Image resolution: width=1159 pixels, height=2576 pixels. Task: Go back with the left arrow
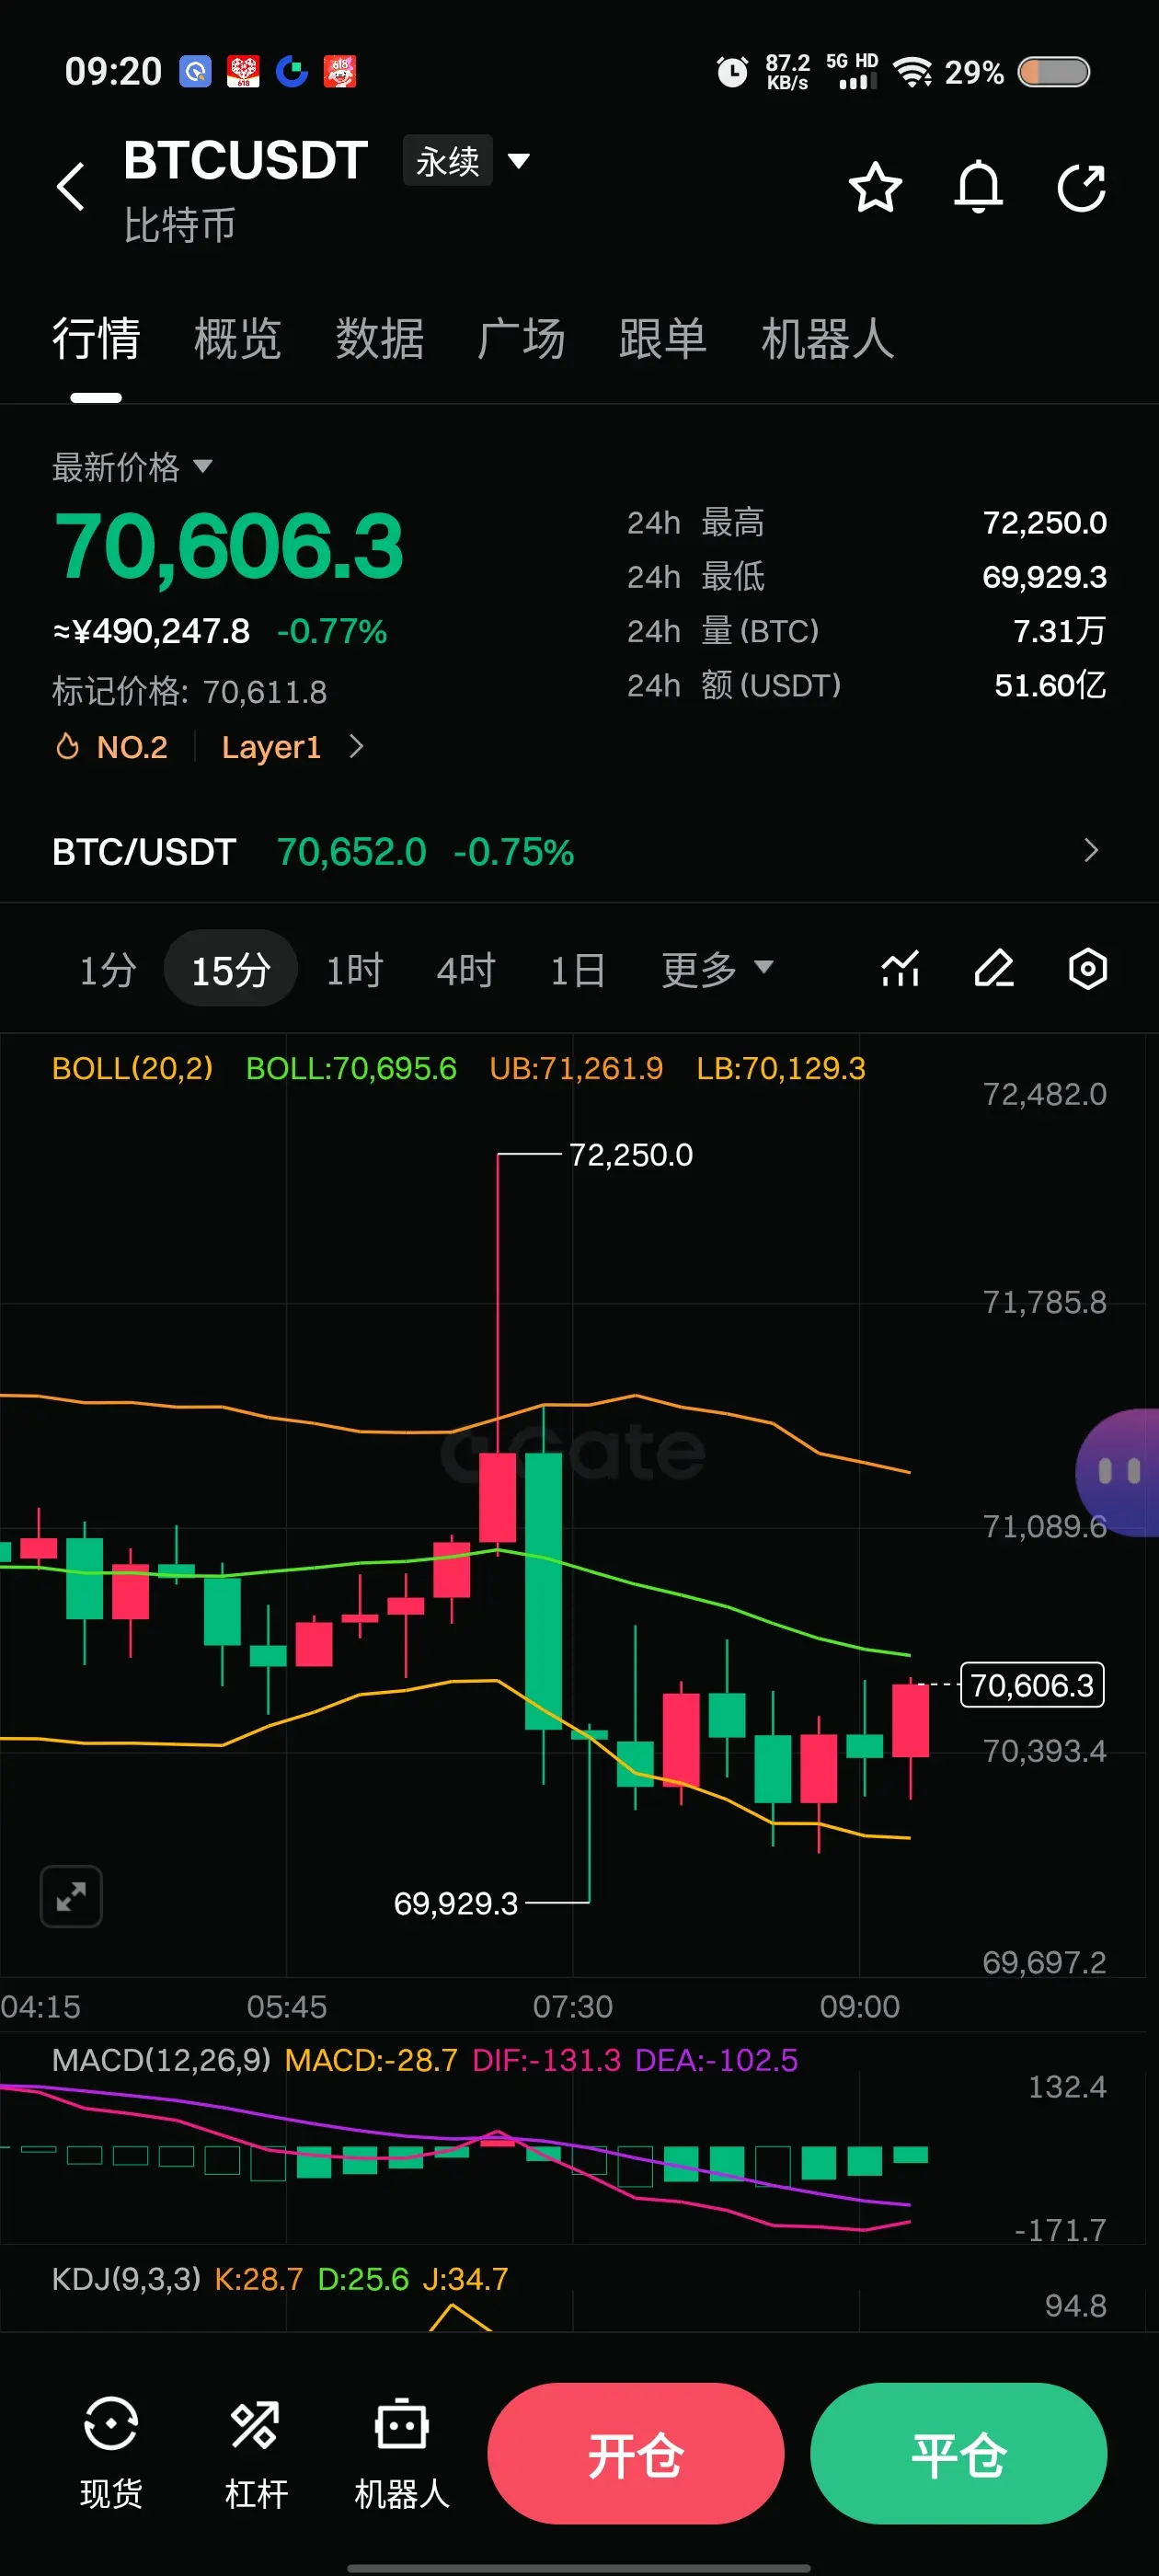[x=71, y=187]
